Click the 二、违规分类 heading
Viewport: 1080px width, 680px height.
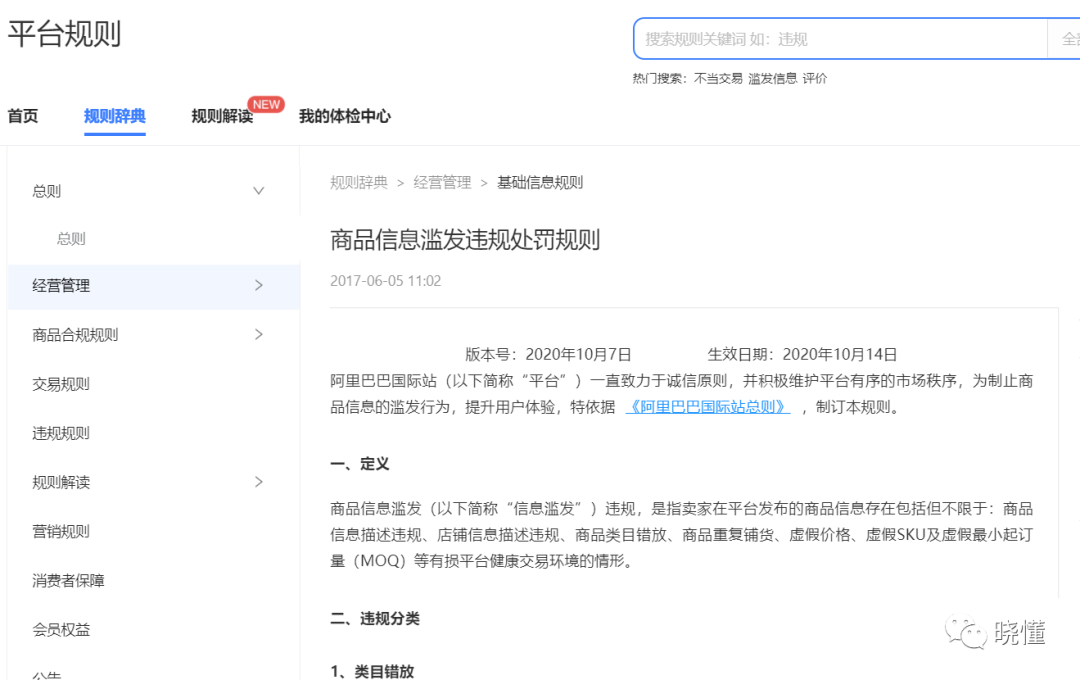click(x=375, y=618)
